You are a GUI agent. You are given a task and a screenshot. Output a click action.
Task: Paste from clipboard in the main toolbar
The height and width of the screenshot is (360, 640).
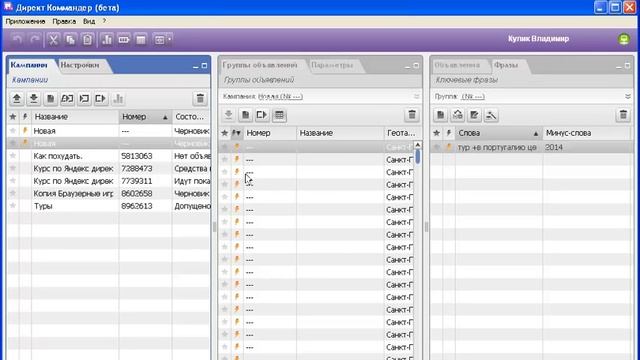(87, 40)
